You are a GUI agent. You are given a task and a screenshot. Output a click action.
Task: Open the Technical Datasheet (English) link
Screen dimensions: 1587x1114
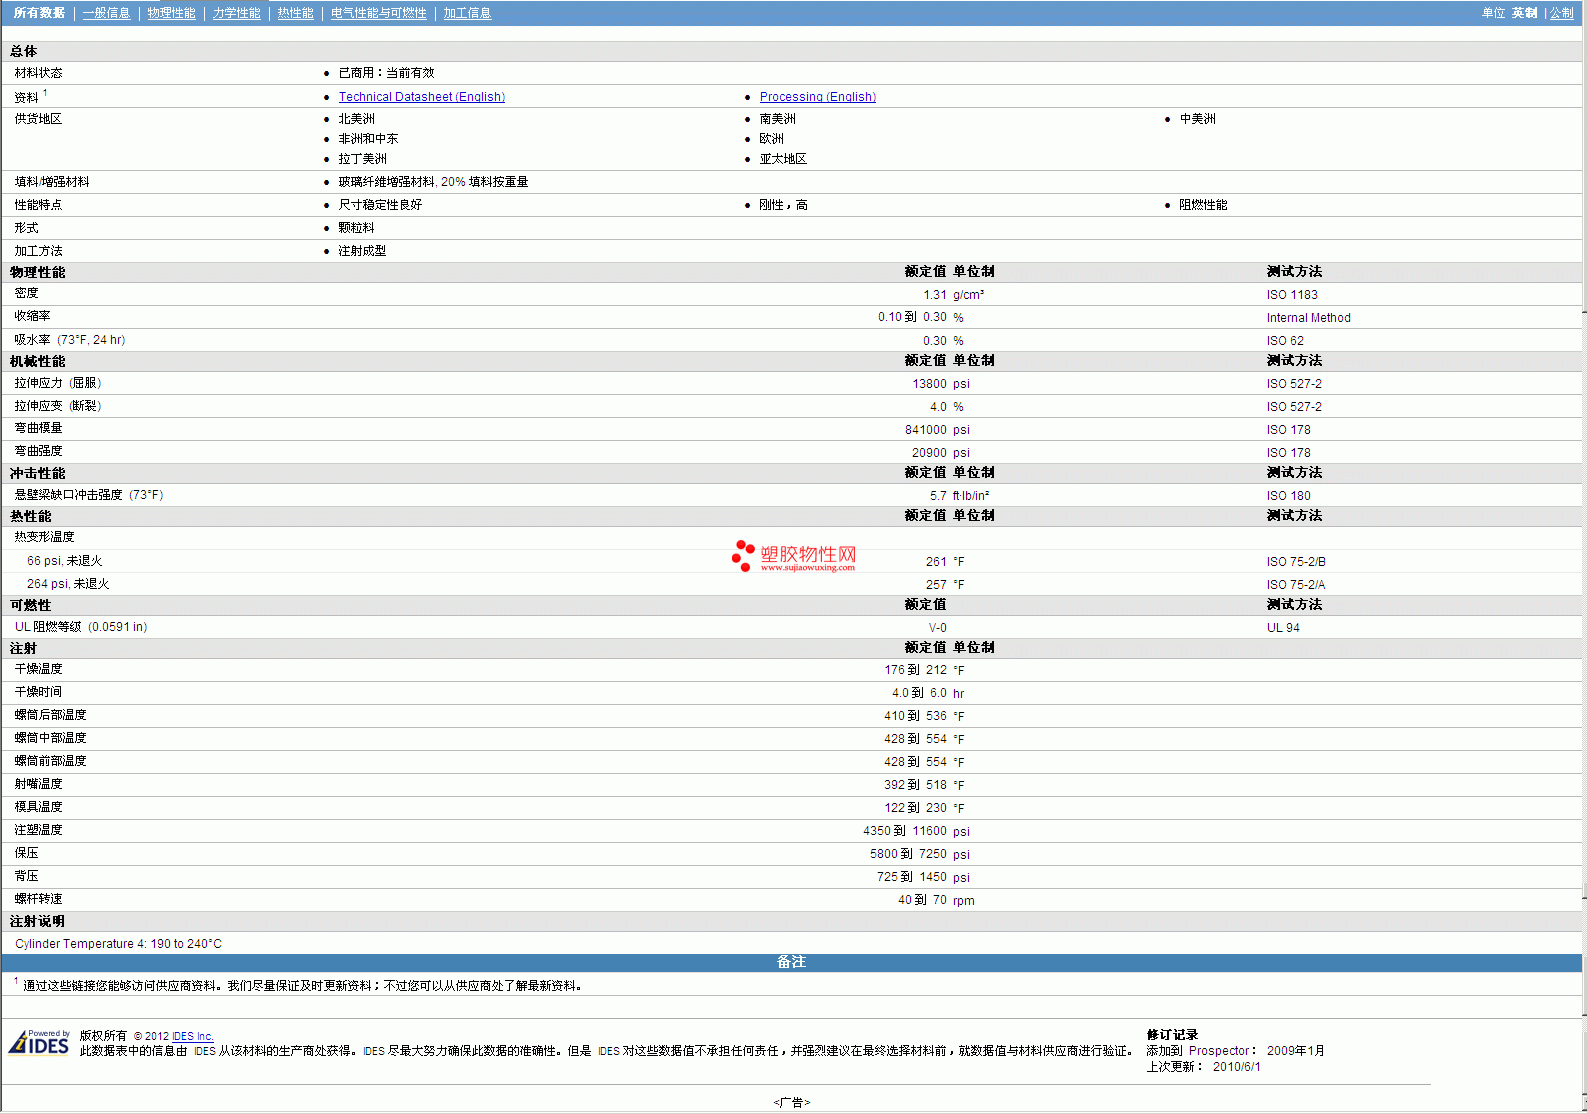coord(421,97)
